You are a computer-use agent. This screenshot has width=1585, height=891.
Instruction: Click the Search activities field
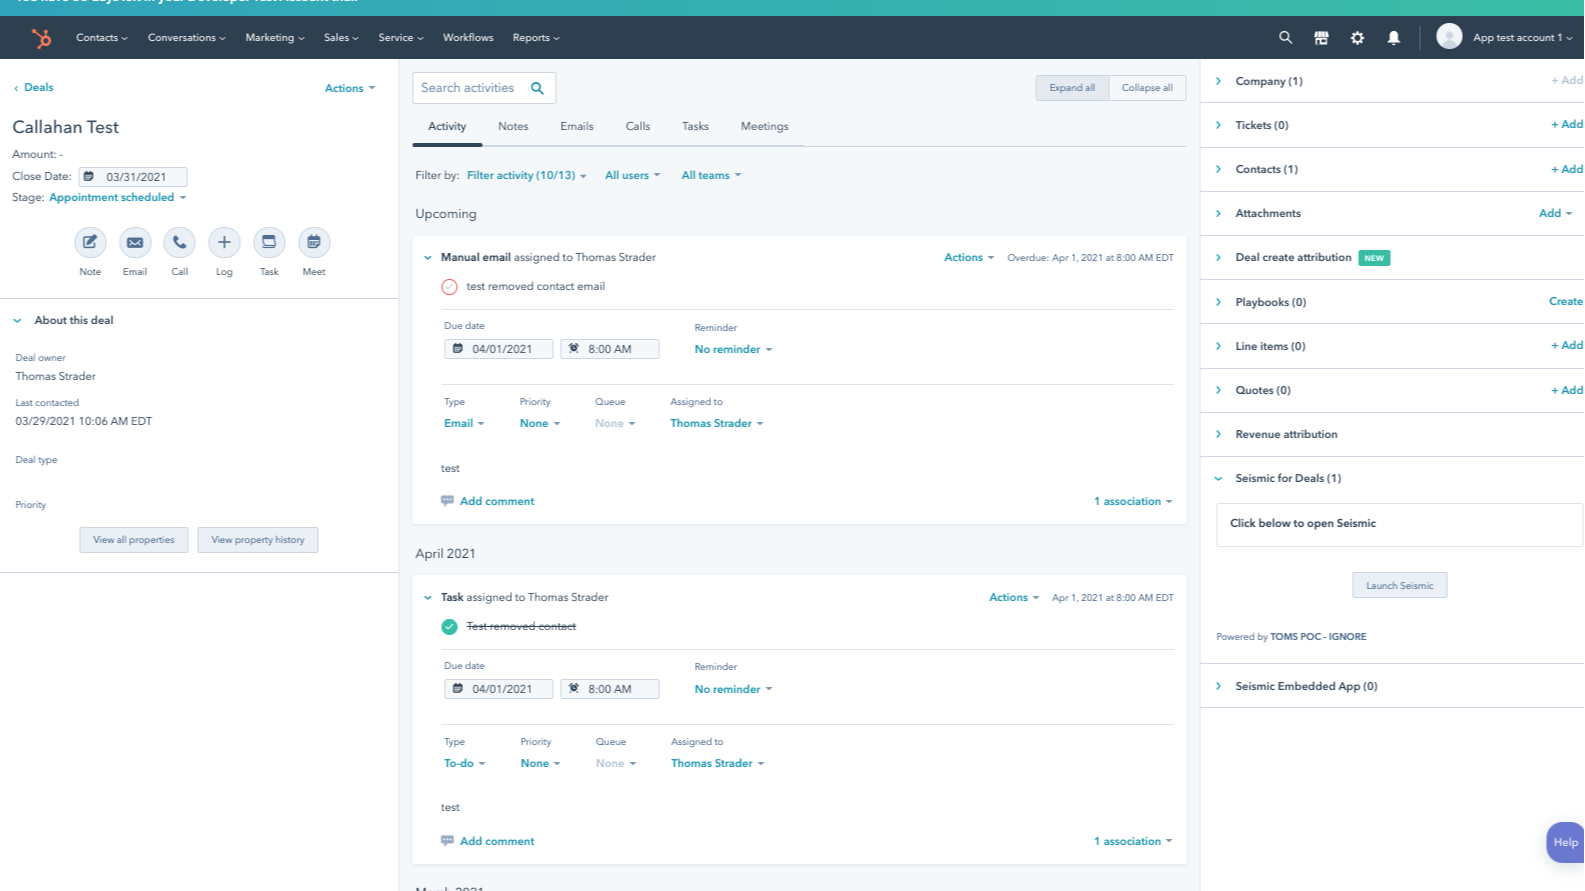484,88
